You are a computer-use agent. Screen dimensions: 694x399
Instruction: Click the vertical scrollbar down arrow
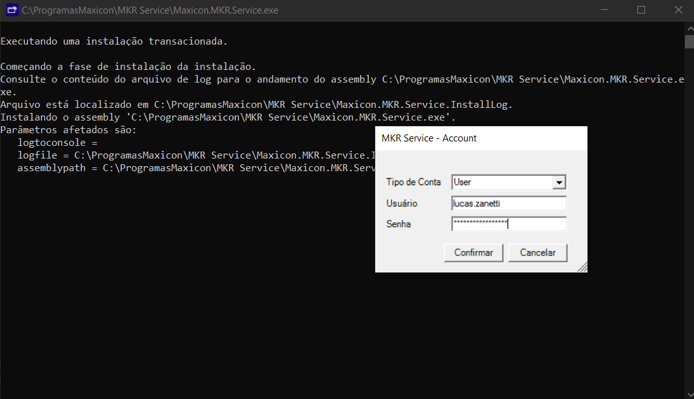690,394
